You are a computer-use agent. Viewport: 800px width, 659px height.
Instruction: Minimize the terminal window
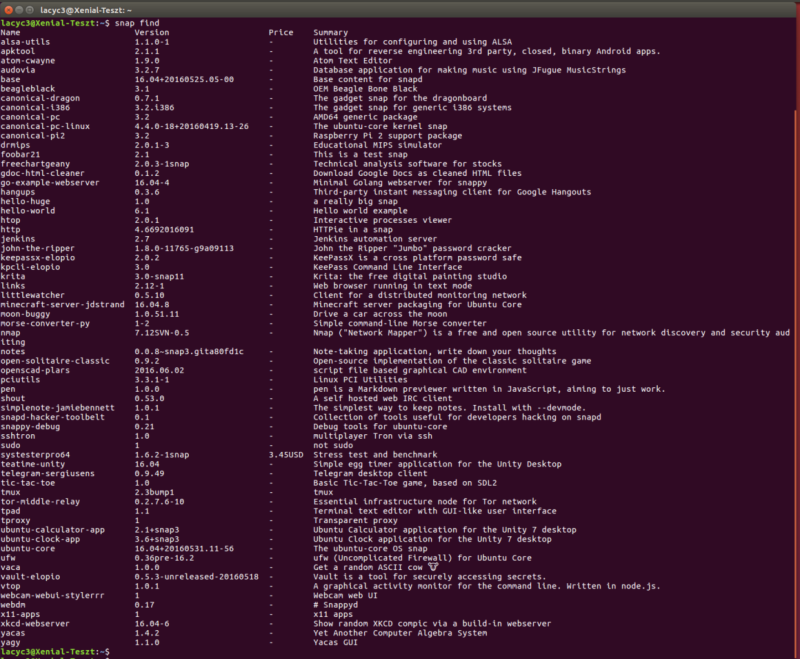[19, 10]
